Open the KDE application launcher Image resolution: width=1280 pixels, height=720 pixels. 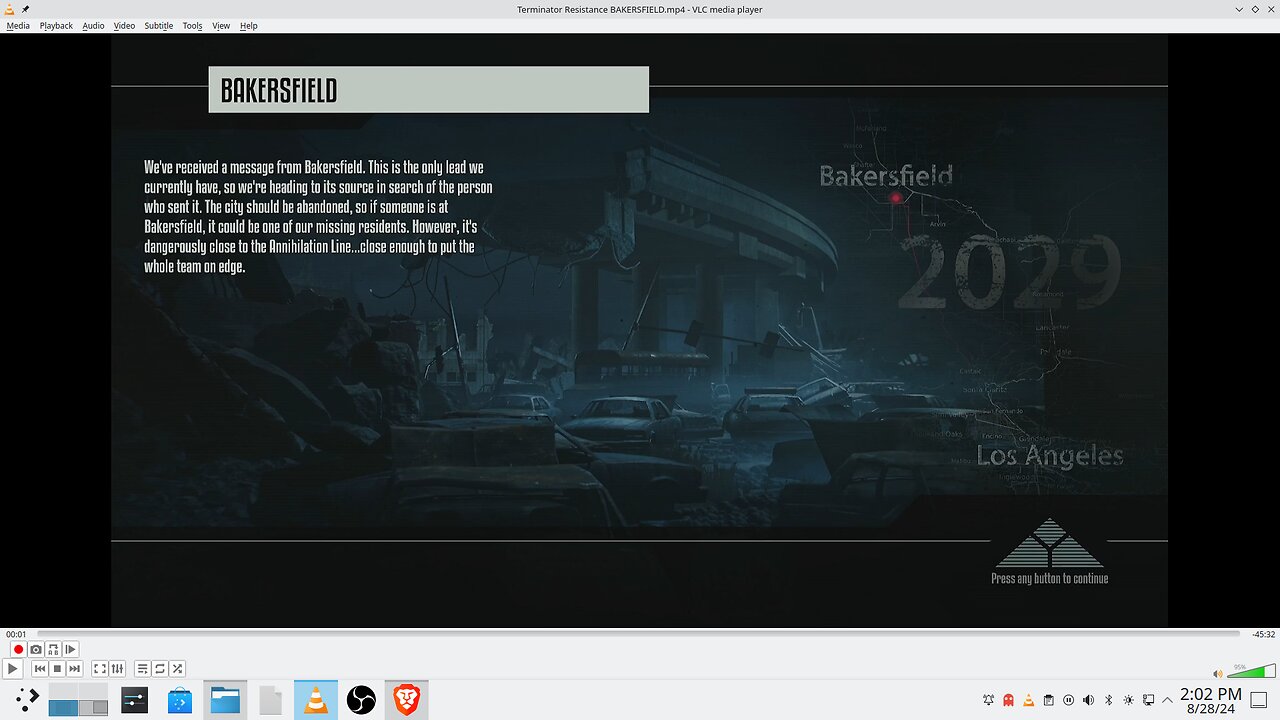point(27,699)
